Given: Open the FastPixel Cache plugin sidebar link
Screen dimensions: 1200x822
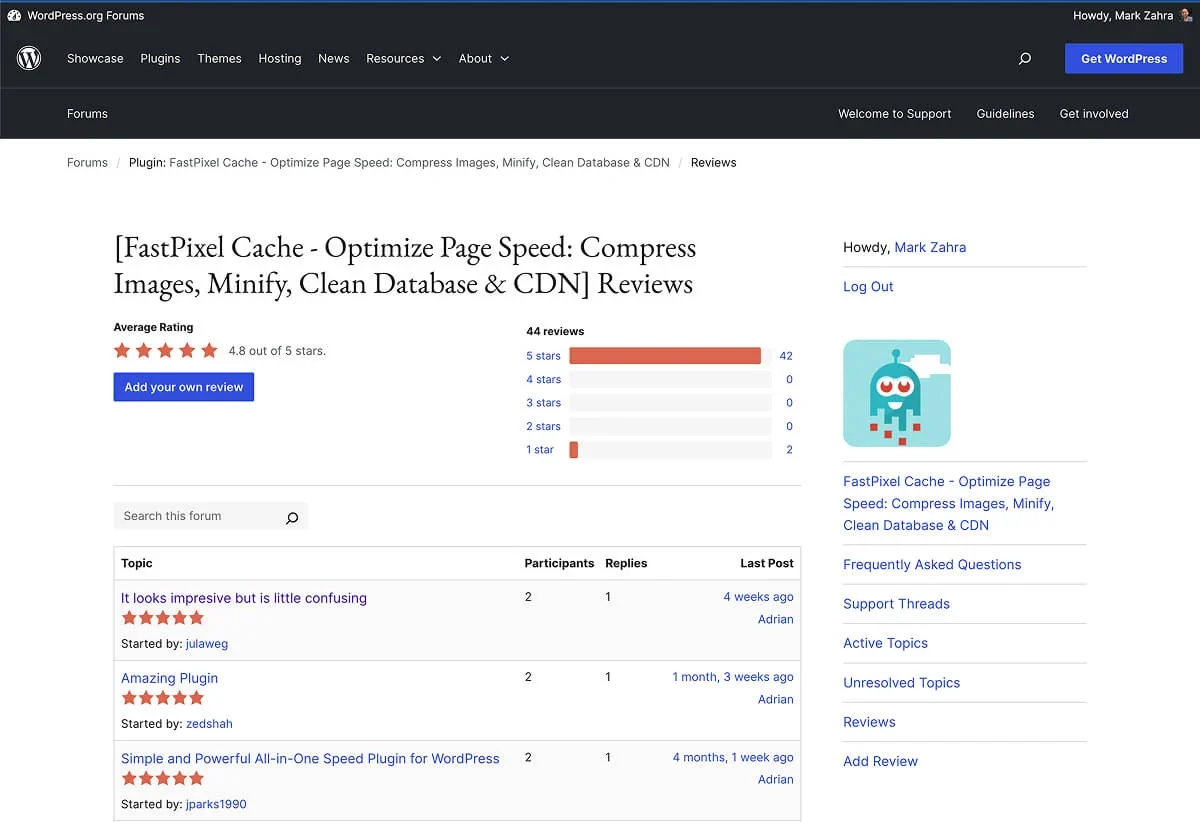Looking at the screenshot, I should [x=949, y=503].
